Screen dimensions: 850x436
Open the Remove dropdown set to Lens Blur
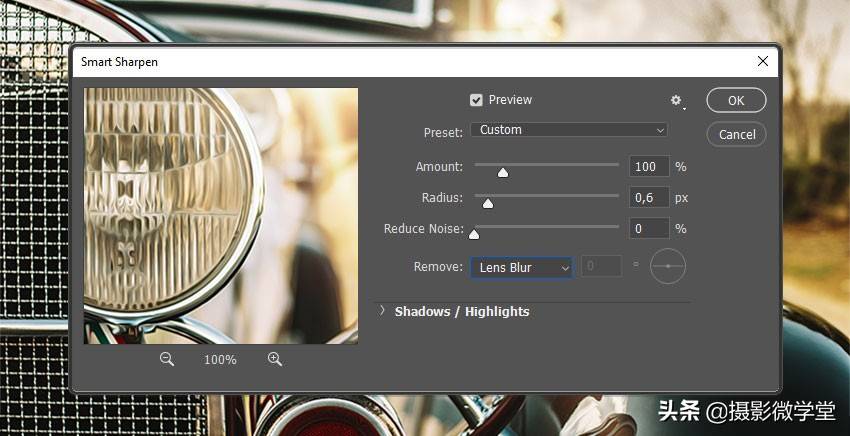[521, 267]
